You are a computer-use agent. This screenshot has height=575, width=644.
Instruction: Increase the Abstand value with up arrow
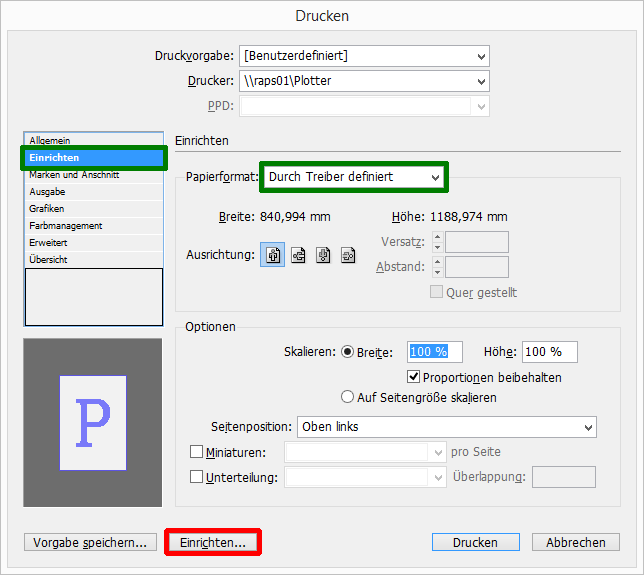tap(438, 262)
